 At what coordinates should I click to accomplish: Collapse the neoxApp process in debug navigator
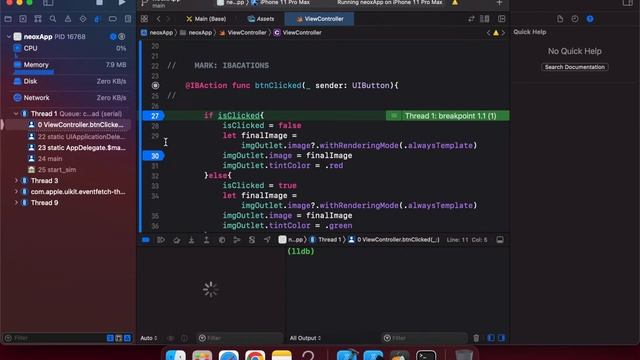[x=9, y=36]
